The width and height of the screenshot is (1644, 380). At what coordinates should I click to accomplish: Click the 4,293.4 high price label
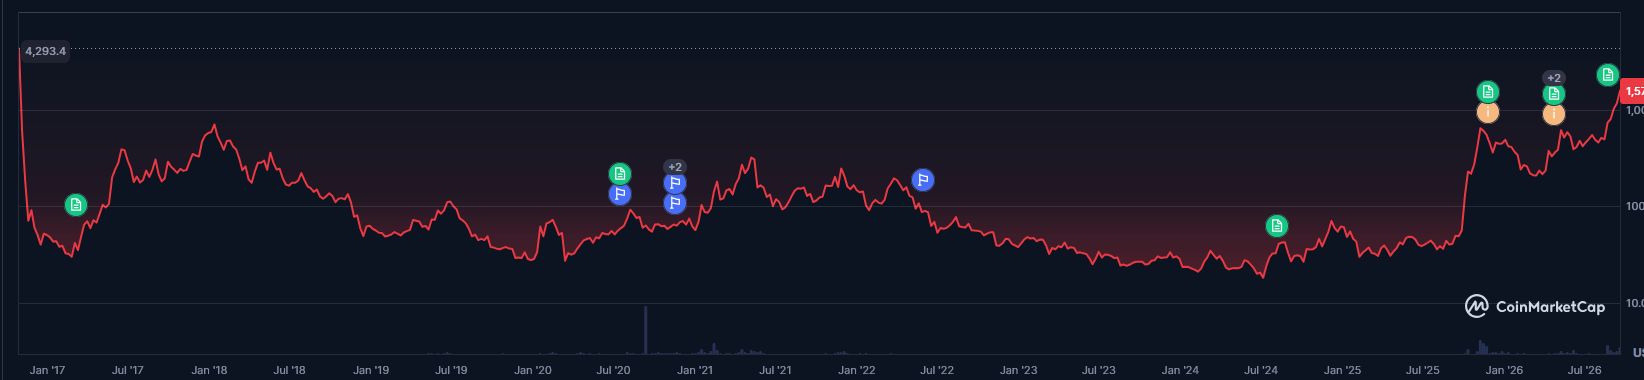coord(46,51)
